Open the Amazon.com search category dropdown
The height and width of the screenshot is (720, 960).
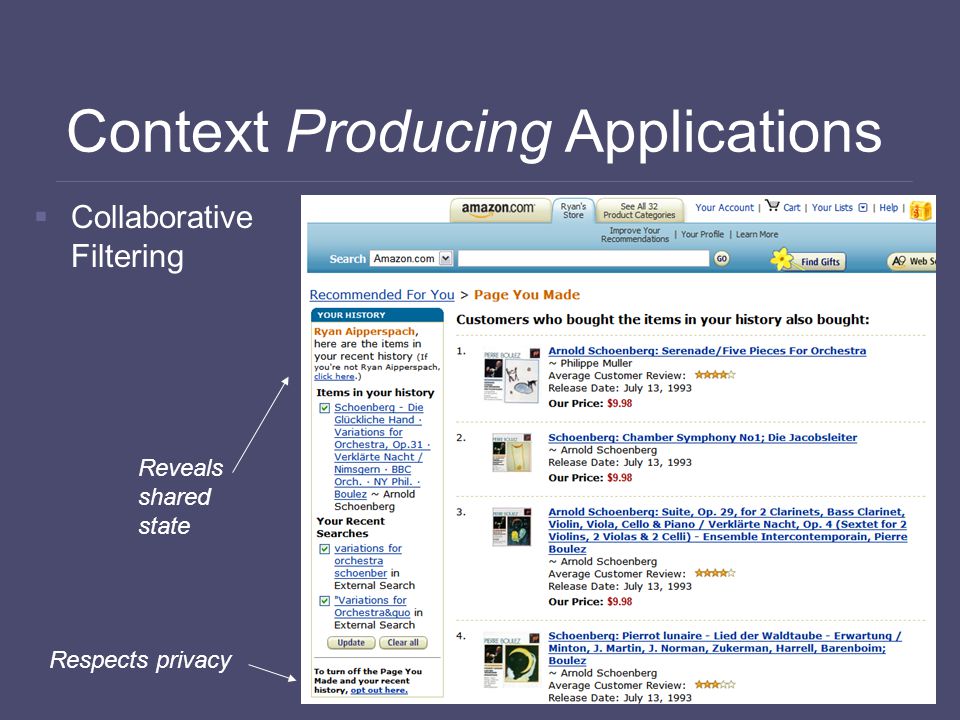411,258
